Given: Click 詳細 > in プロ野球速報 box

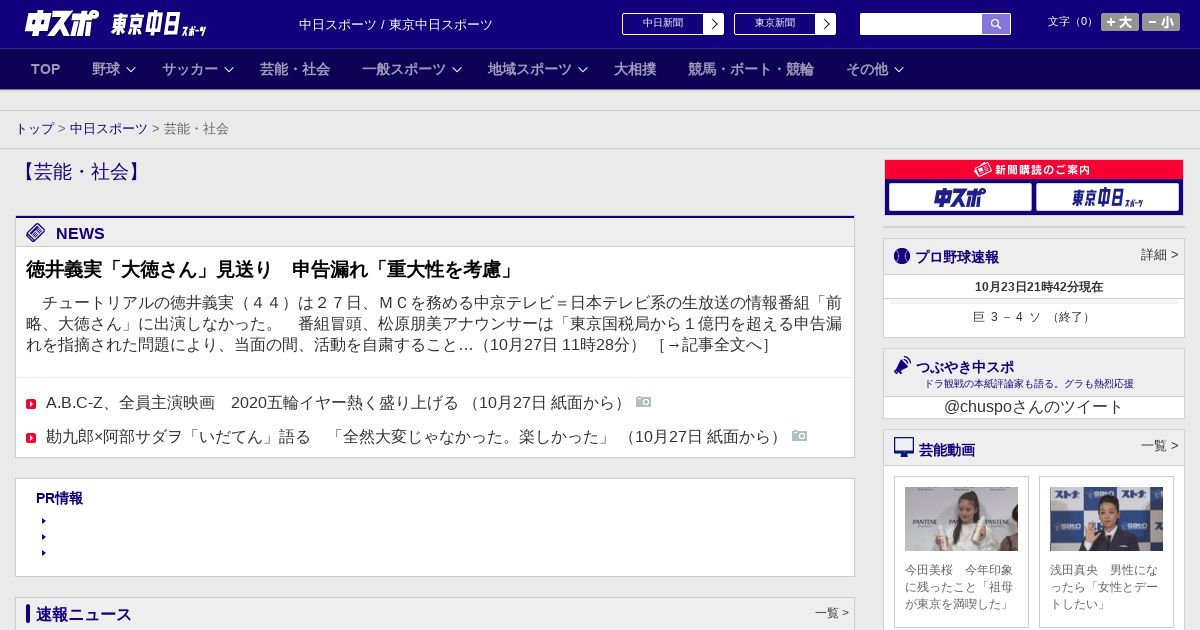Looking at the screenshot, I should click(1159, 255).
